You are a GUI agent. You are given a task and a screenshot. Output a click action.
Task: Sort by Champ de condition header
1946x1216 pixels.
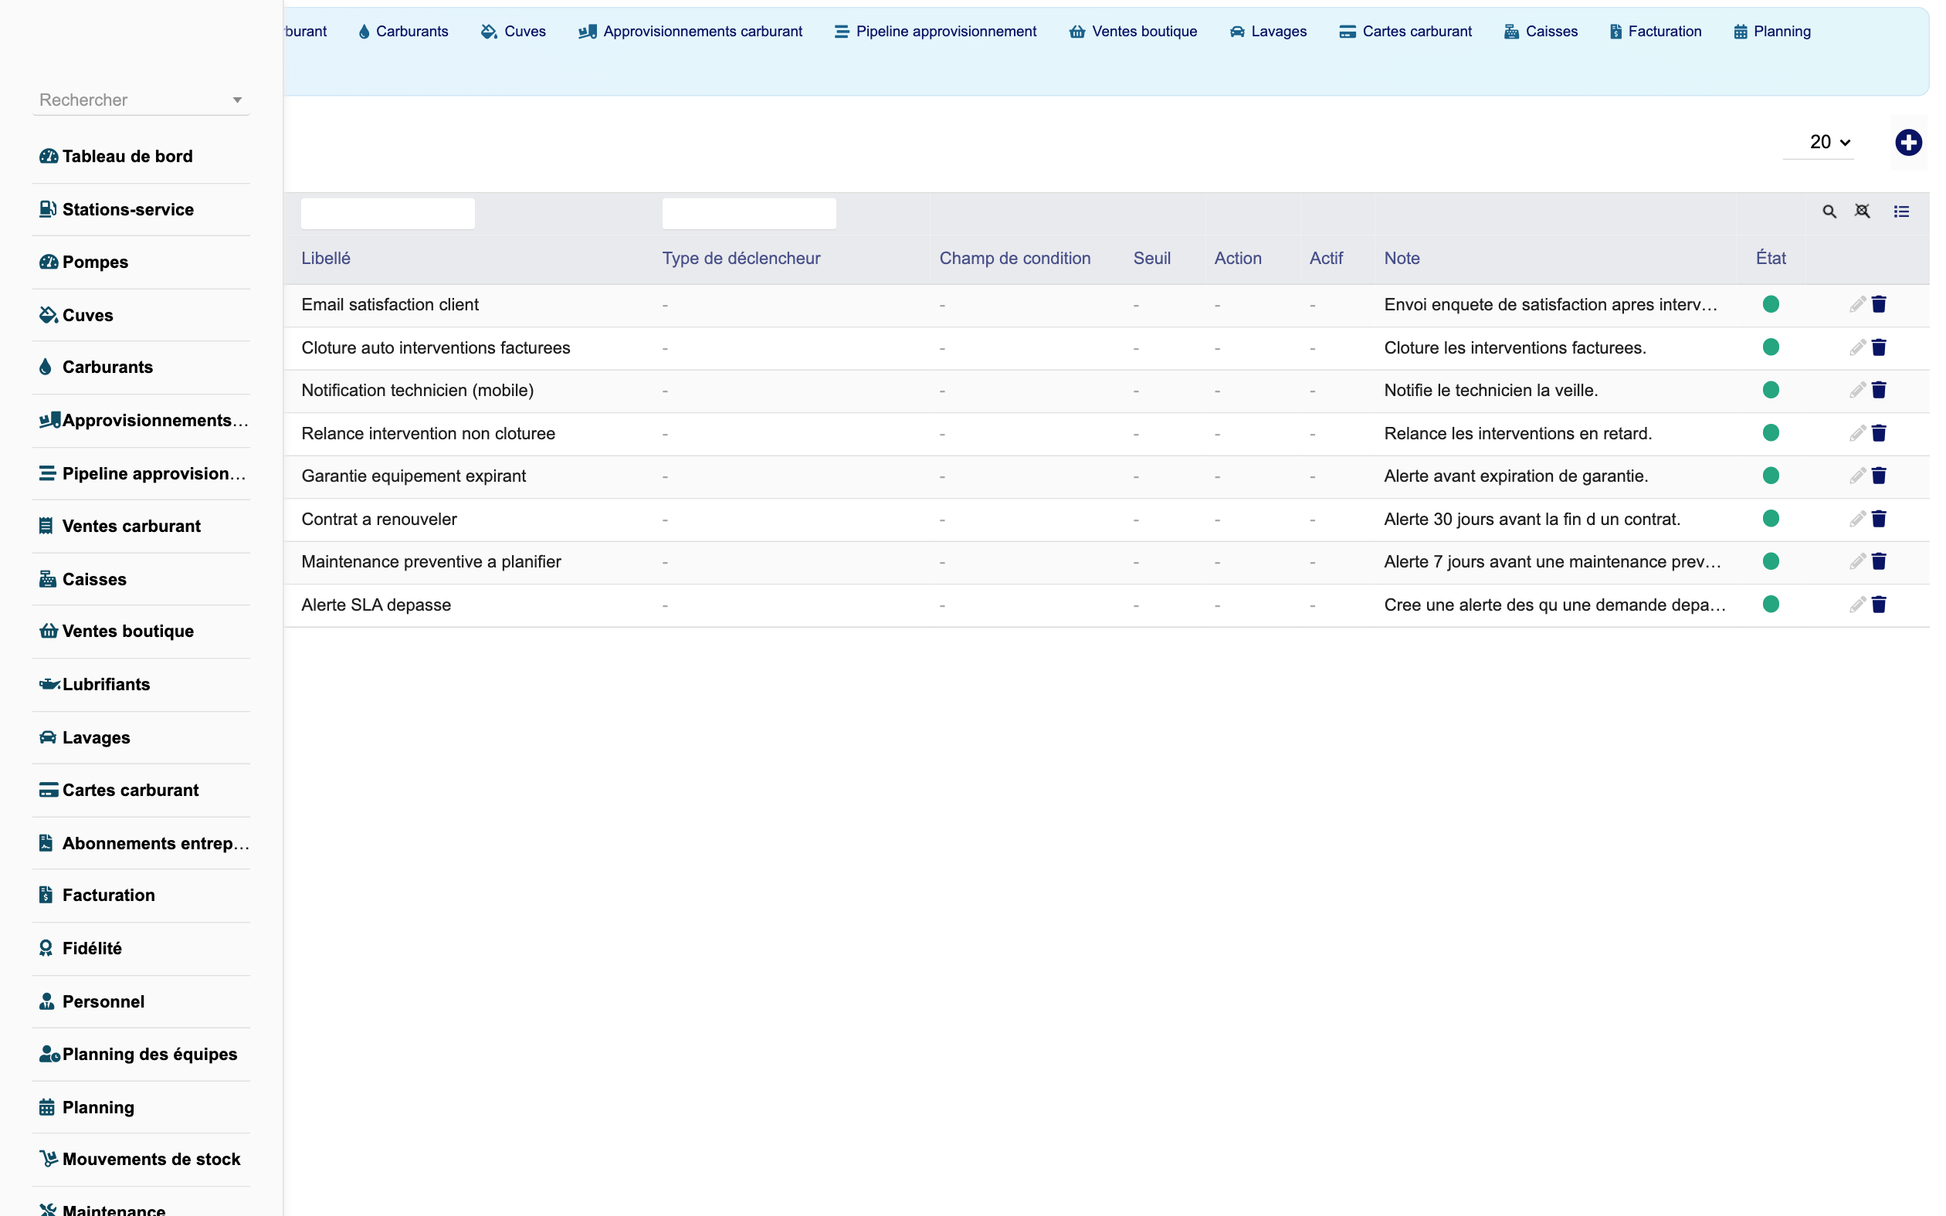[1015, 258]
